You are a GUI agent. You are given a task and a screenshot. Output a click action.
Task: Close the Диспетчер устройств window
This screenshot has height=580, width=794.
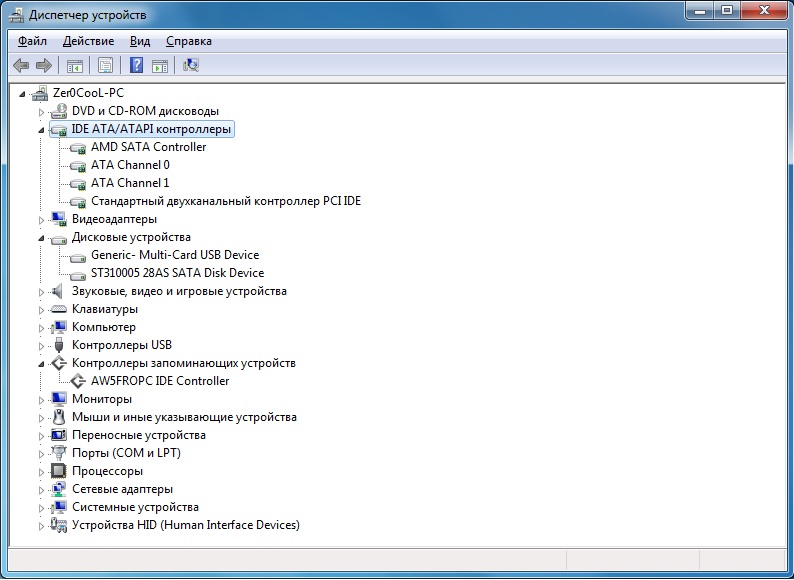click(x=765, y=10)
